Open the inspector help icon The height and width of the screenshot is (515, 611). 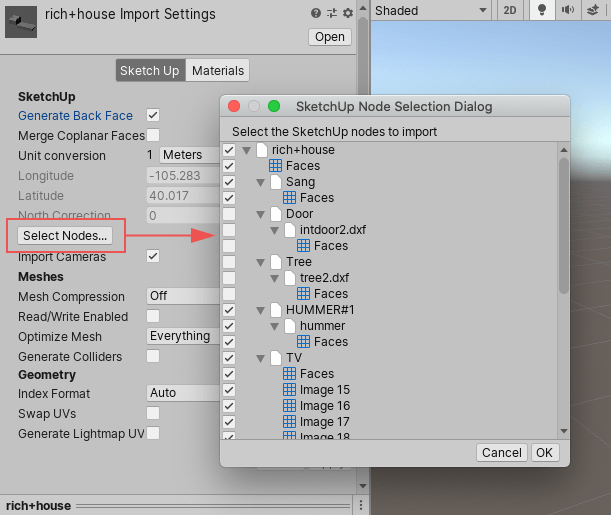tap(317, 13)
